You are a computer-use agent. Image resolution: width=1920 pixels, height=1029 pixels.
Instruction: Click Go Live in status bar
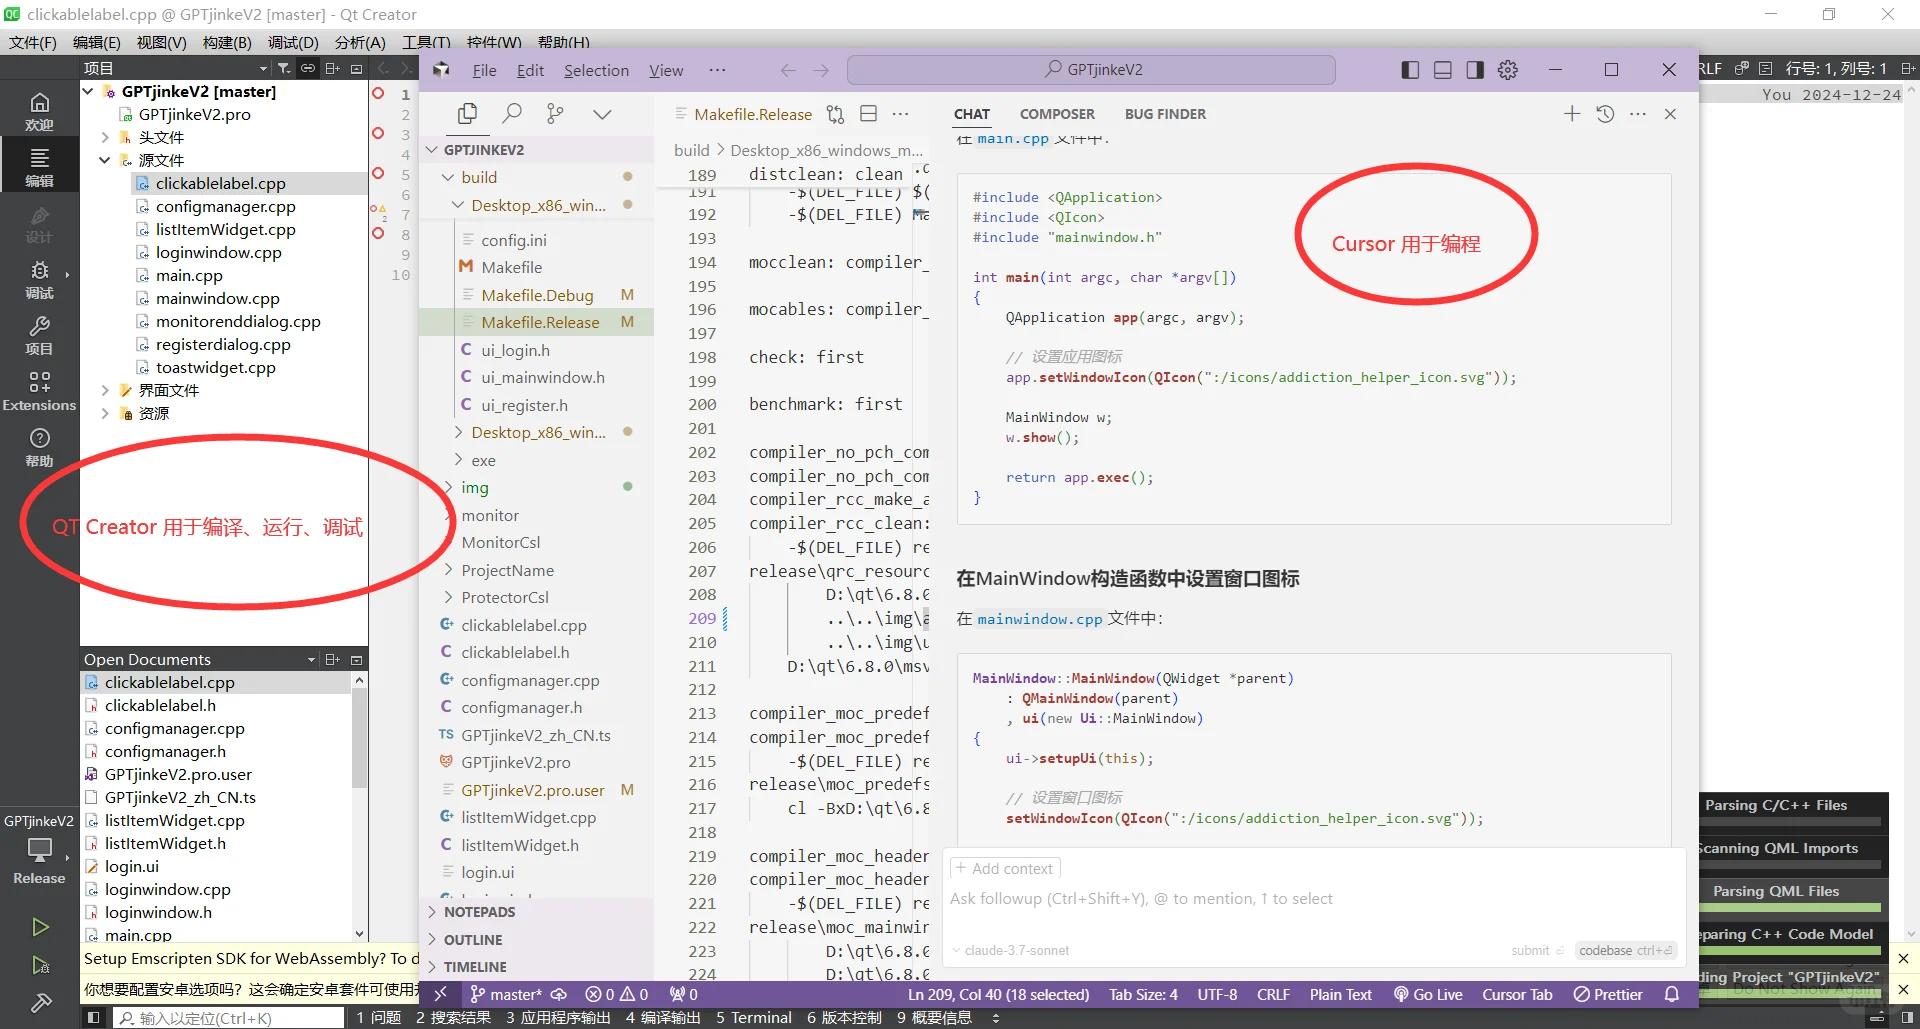pos(1428,995)
